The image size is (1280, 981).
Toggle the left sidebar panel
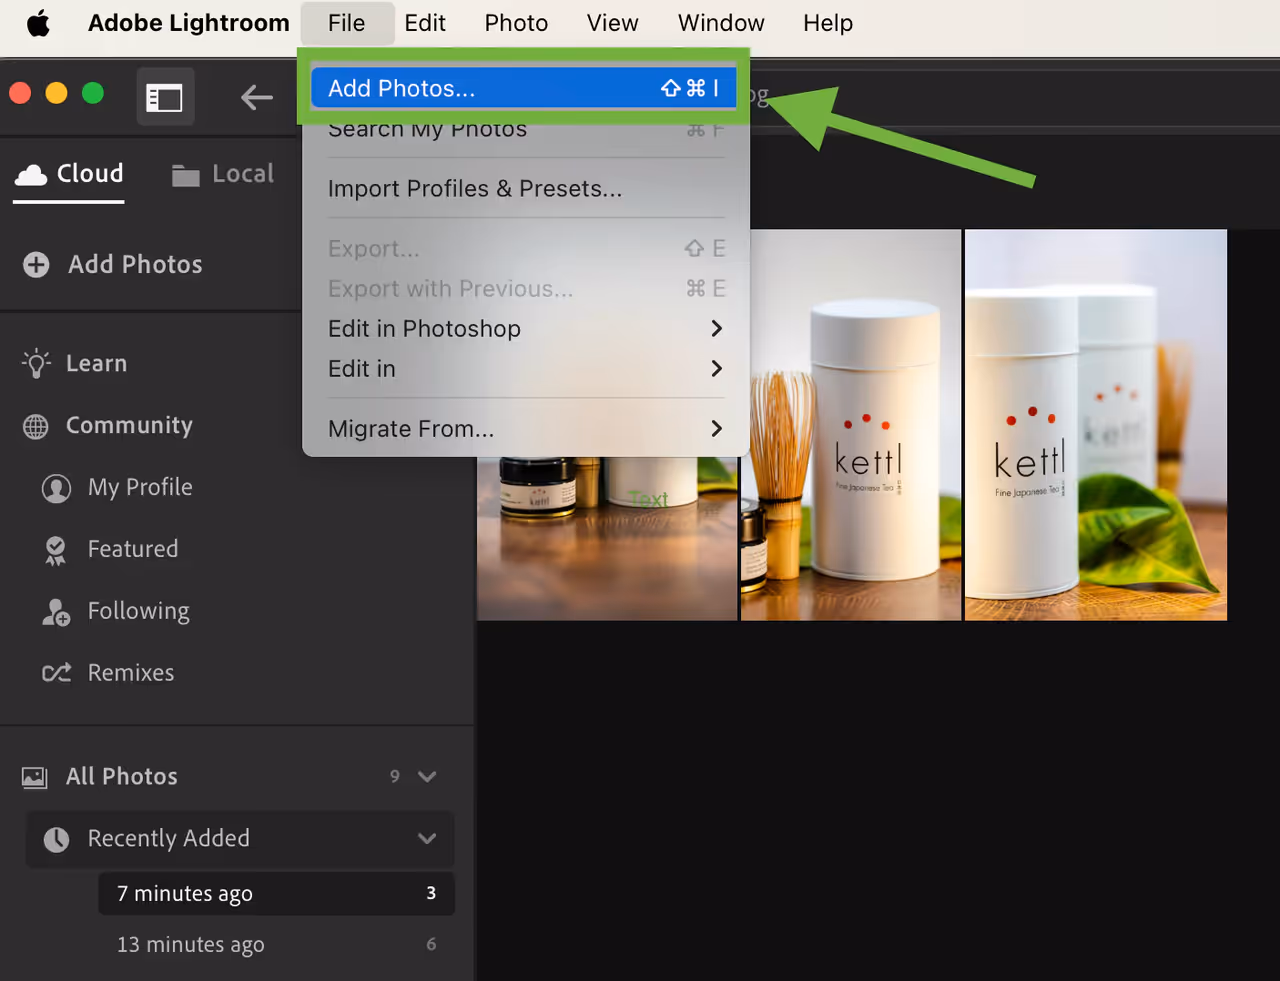tap(165, 97)
